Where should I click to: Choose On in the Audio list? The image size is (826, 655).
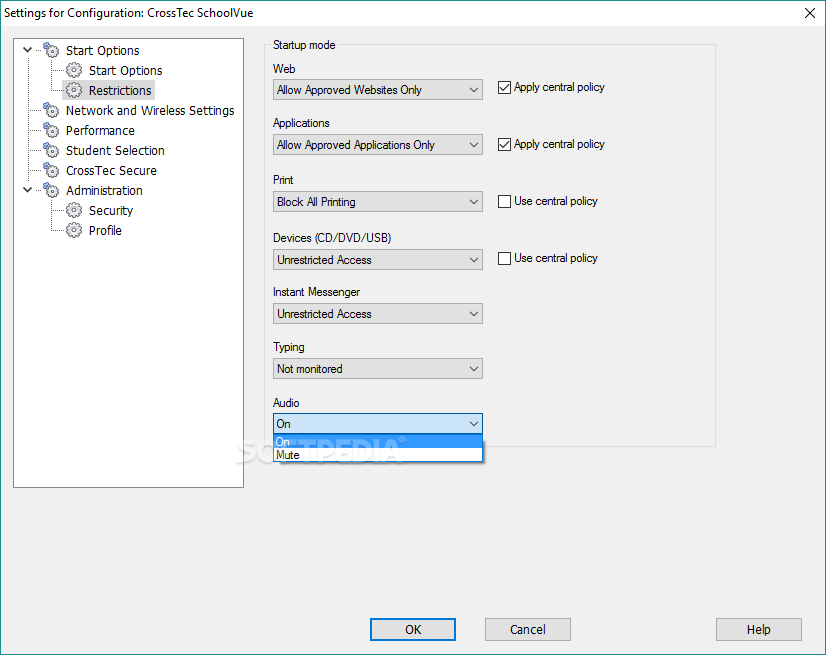point(378,442)
